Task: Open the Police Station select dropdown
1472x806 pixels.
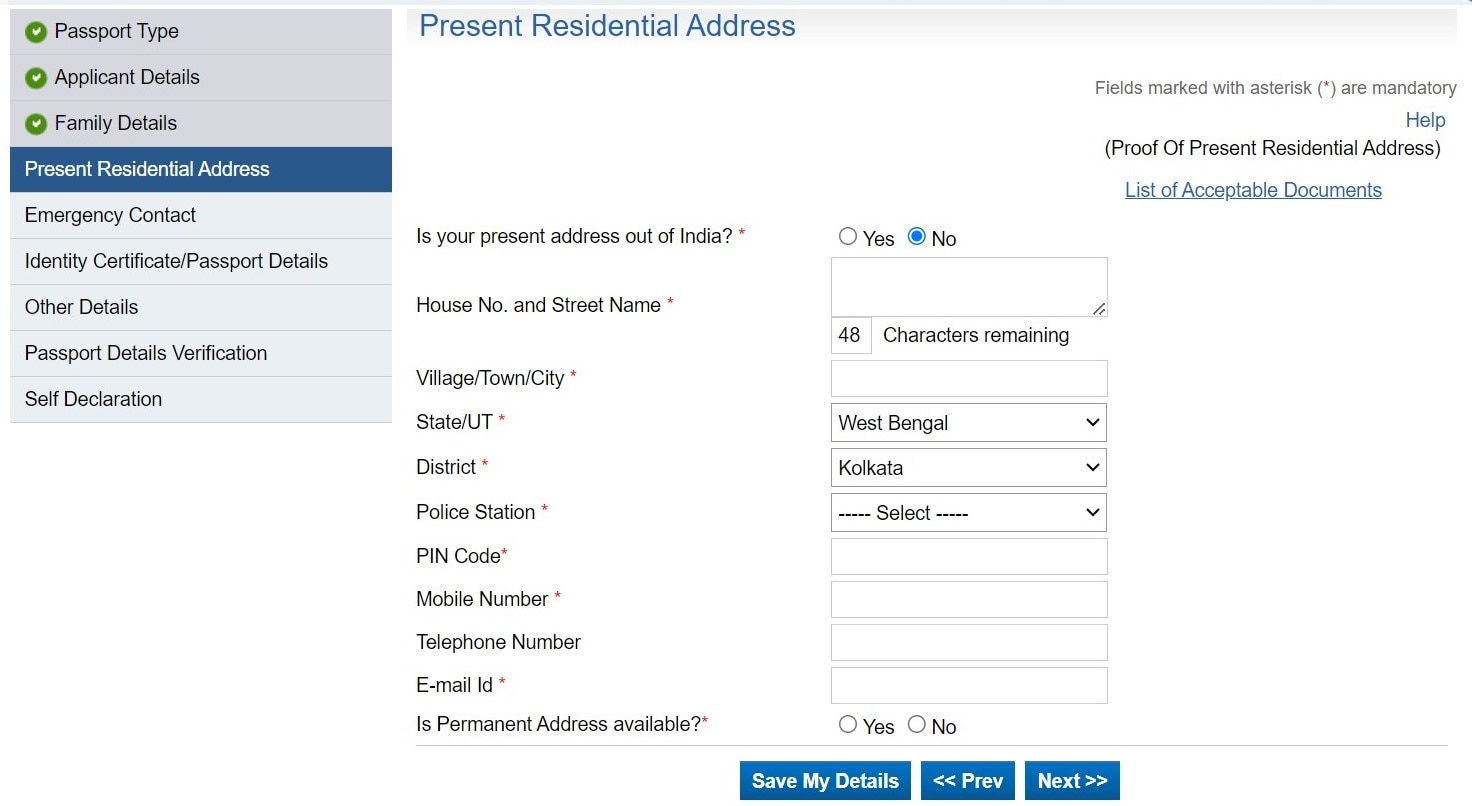Action: (x=968, y=513)
